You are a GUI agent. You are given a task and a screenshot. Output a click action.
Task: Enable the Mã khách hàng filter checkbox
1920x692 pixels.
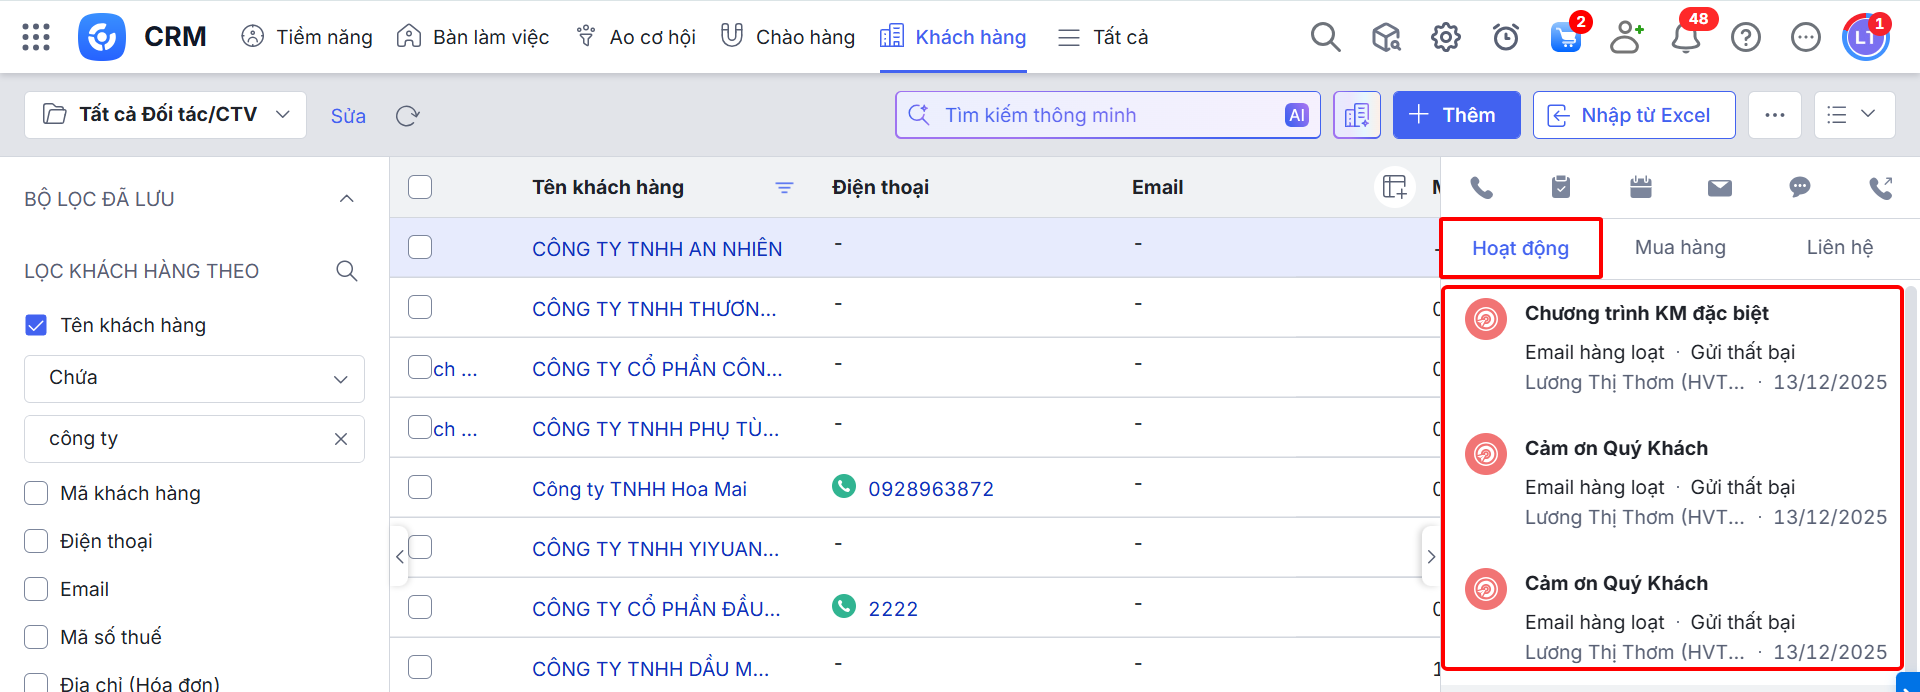(x=36, y=493)
